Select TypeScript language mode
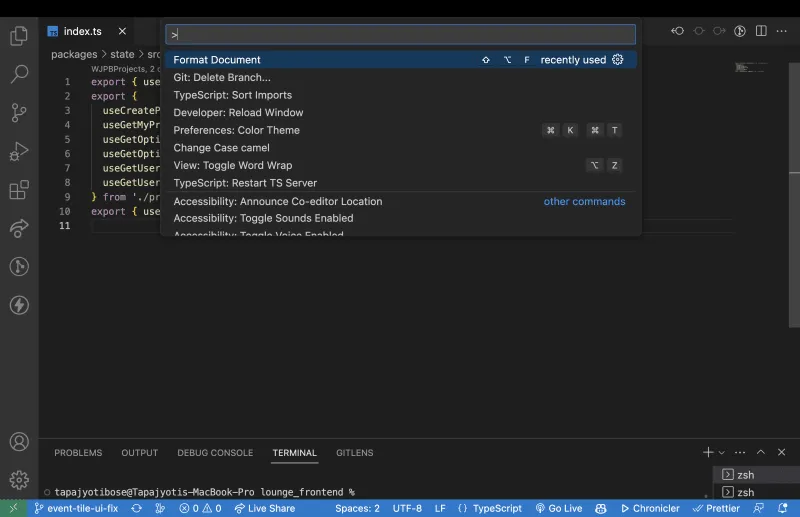The width and height of the screenshot is (800, 517). (490, 508)
